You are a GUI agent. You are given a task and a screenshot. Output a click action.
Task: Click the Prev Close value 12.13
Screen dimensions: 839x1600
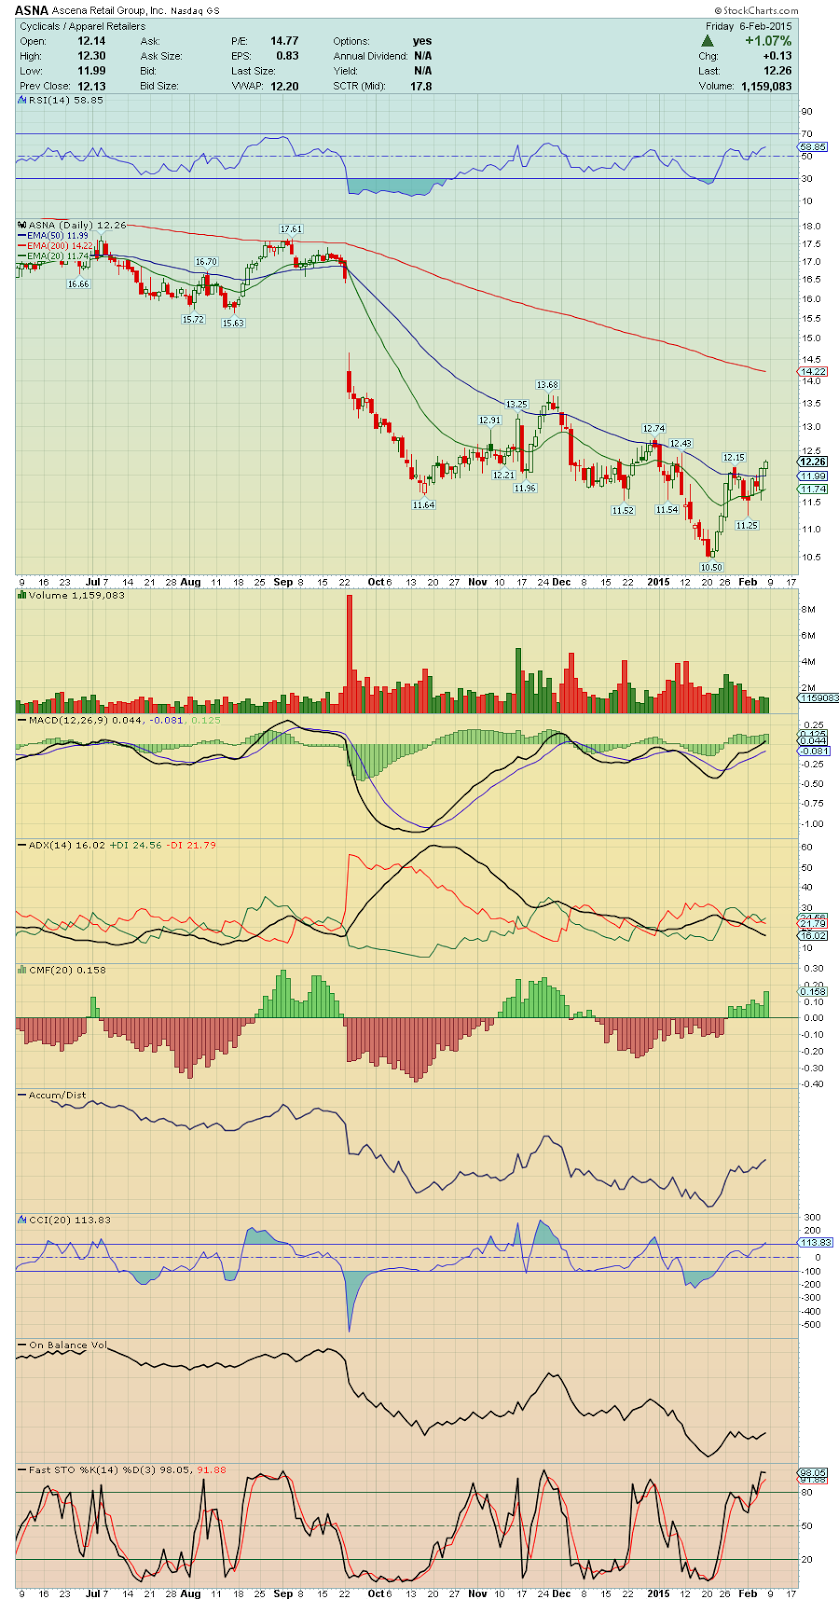tap(91, 86)
